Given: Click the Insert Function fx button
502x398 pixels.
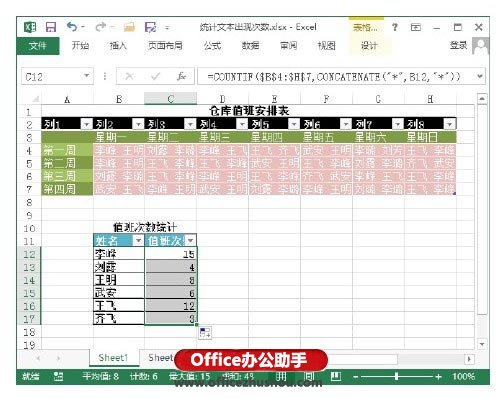Looking at the screenshot, I should click(181, 77).
